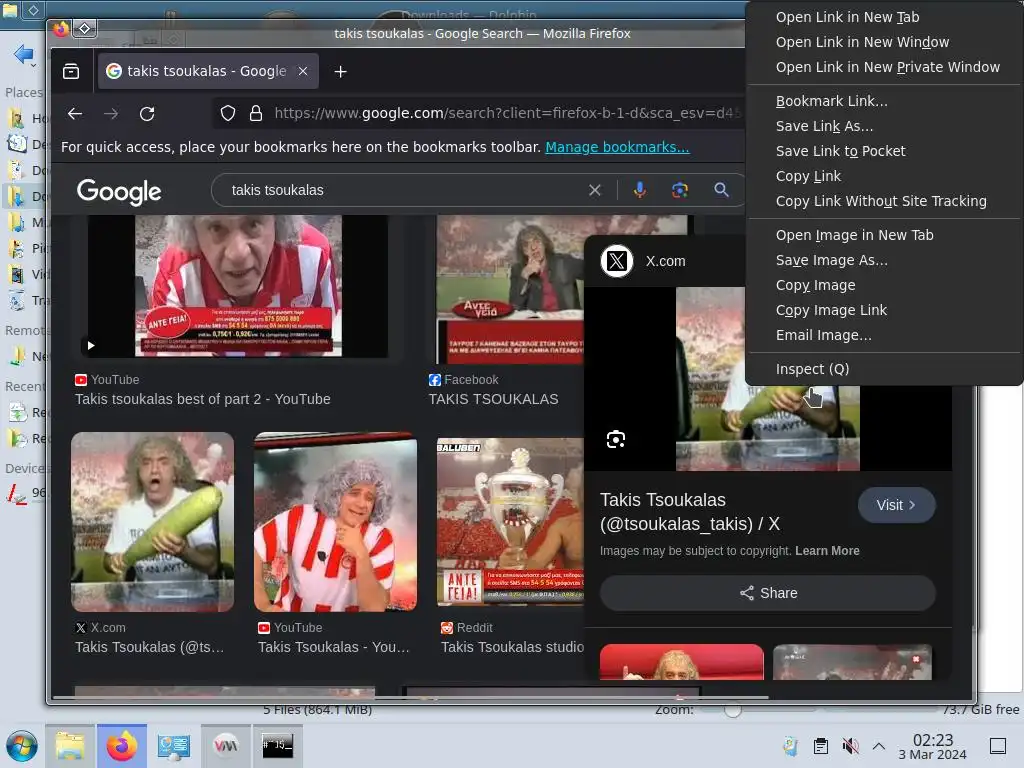Open Takis Tsoukalas X.com result title
The image size is (1024, 768).
coord(149,647)
